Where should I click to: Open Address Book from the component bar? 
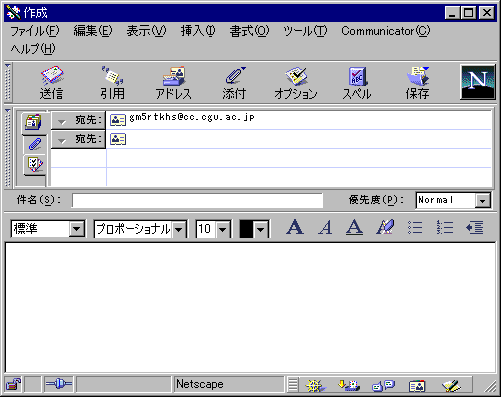pos(417,386)
